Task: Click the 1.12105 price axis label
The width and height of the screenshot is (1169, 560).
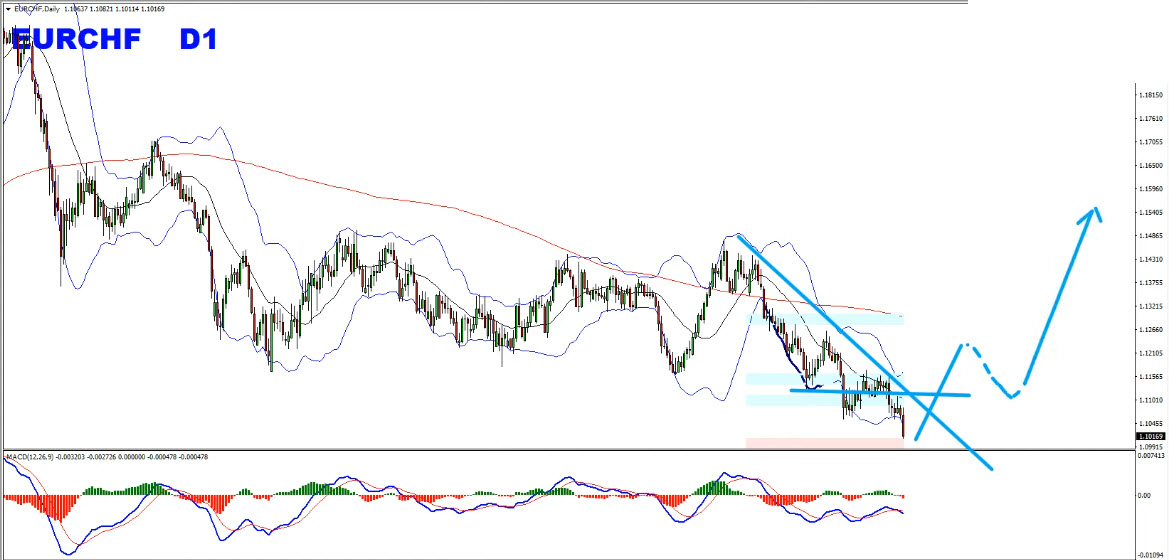Action: click(1150, 353)
